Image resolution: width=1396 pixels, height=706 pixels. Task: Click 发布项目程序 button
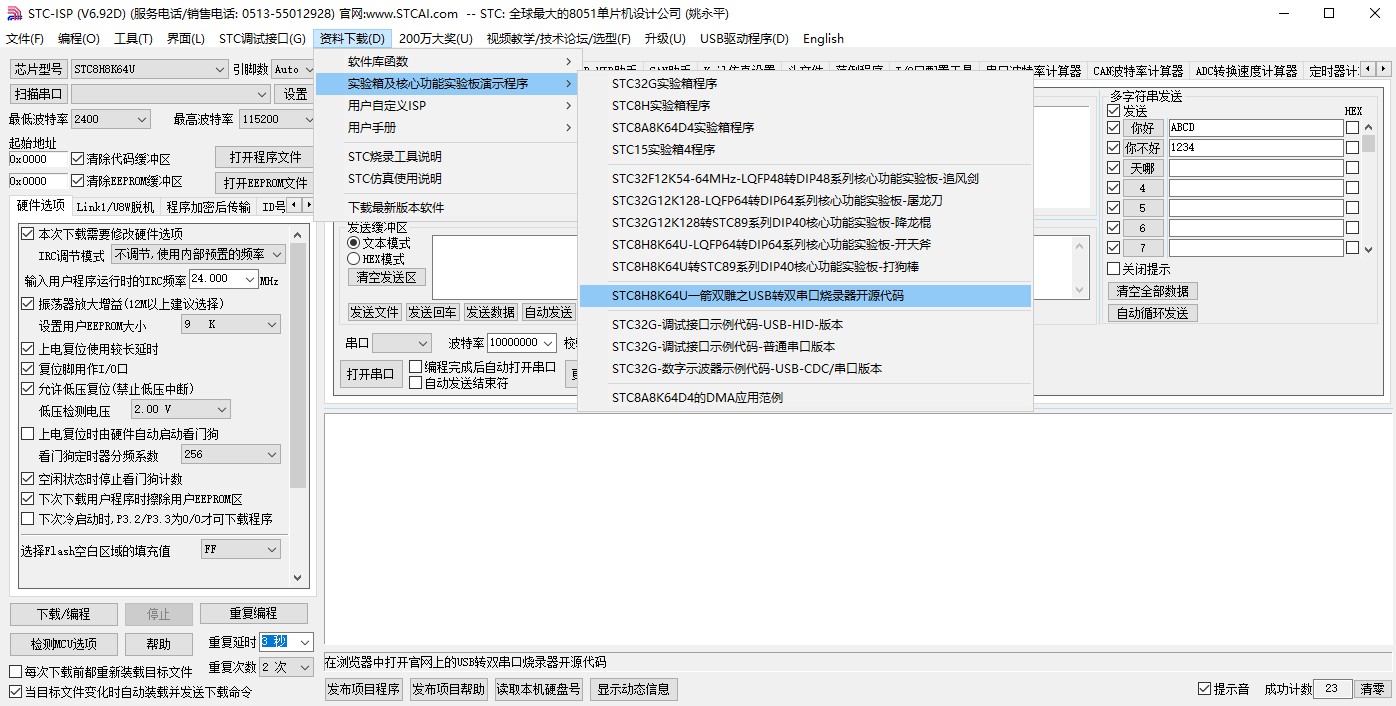pyautogui.click(x=365, y=689)
